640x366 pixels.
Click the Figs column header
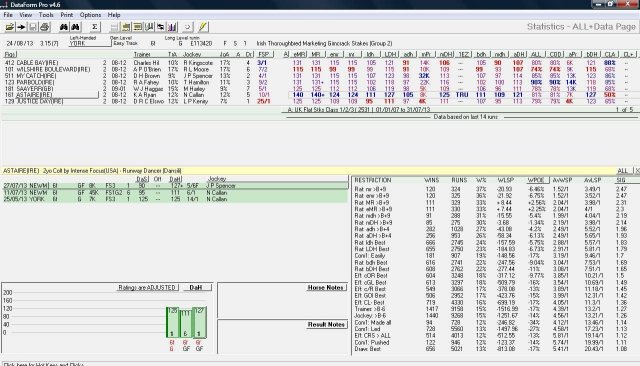click(10, 54)
